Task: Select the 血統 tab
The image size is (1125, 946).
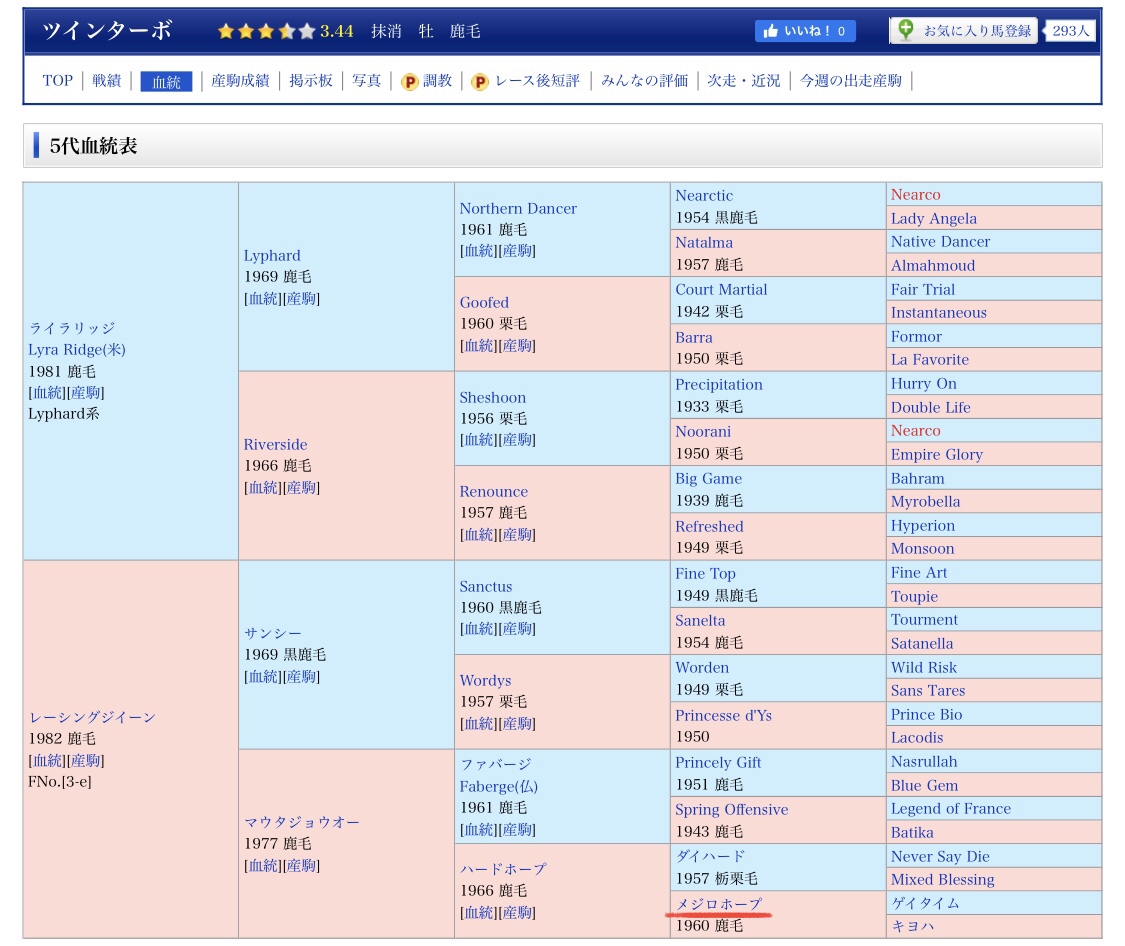Action: point(166,81)
